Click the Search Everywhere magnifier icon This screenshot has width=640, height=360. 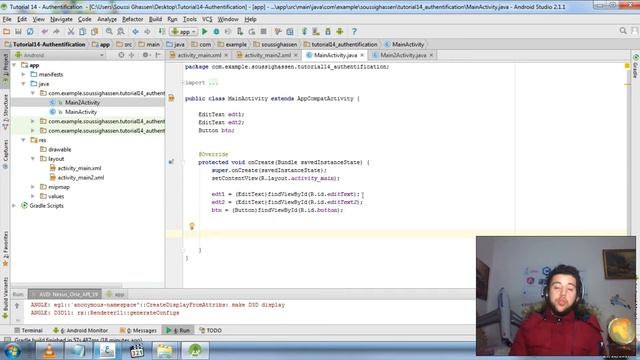click(623, 31)
